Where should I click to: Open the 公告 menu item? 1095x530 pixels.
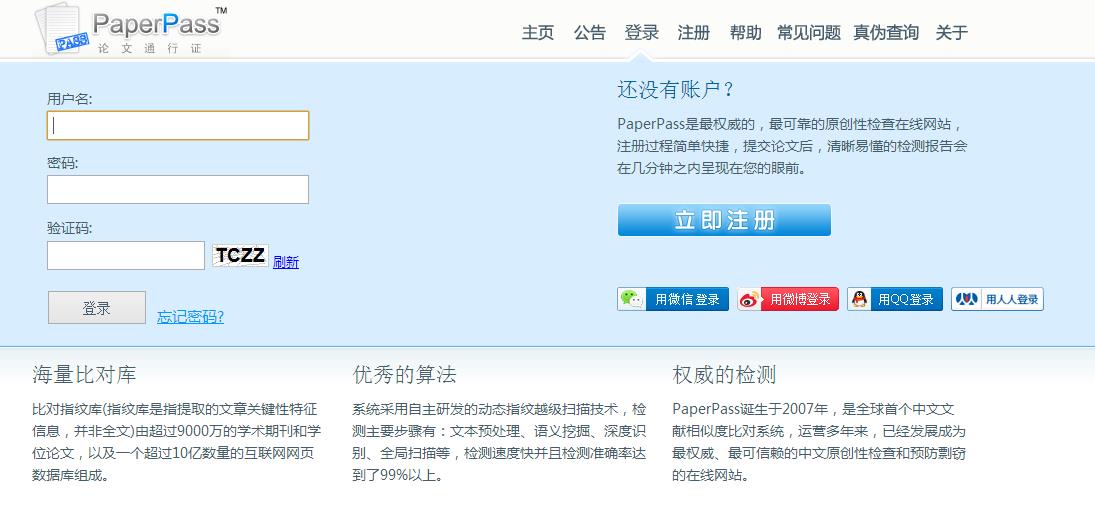pos(590,32)
